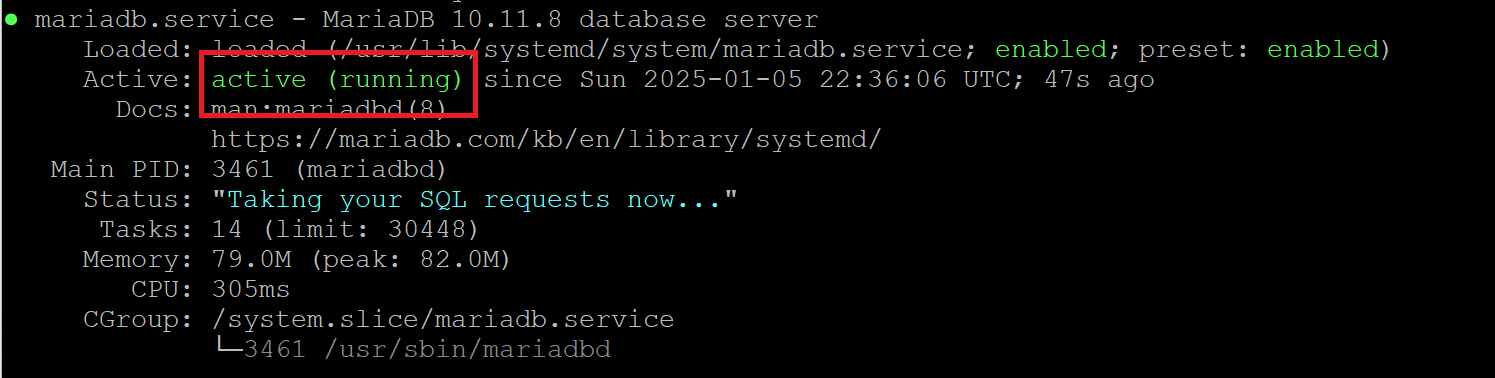1495x378 pixels.
Task: Click the /system.slice/mariadb.service CGroup path
Action: tap(443, 320)
